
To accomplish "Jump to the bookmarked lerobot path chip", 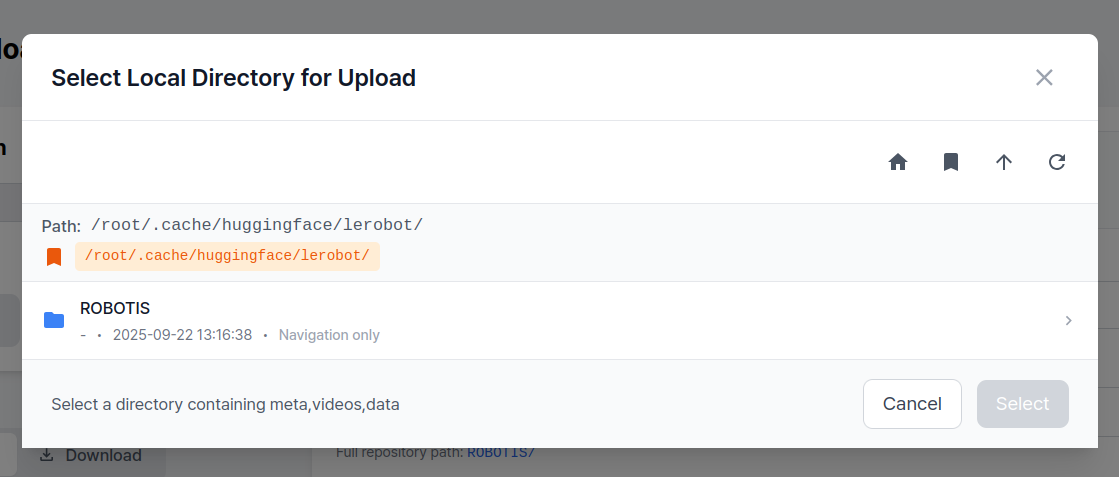I will (227, 256).
